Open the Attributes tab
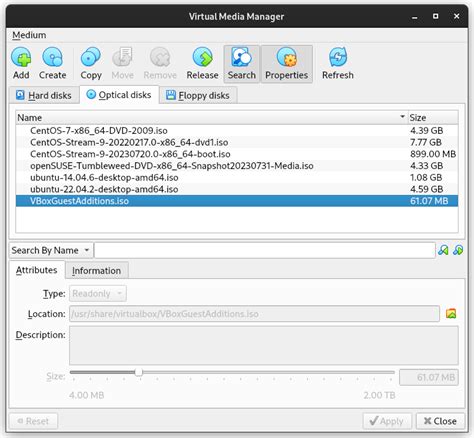 pos(36,270)
